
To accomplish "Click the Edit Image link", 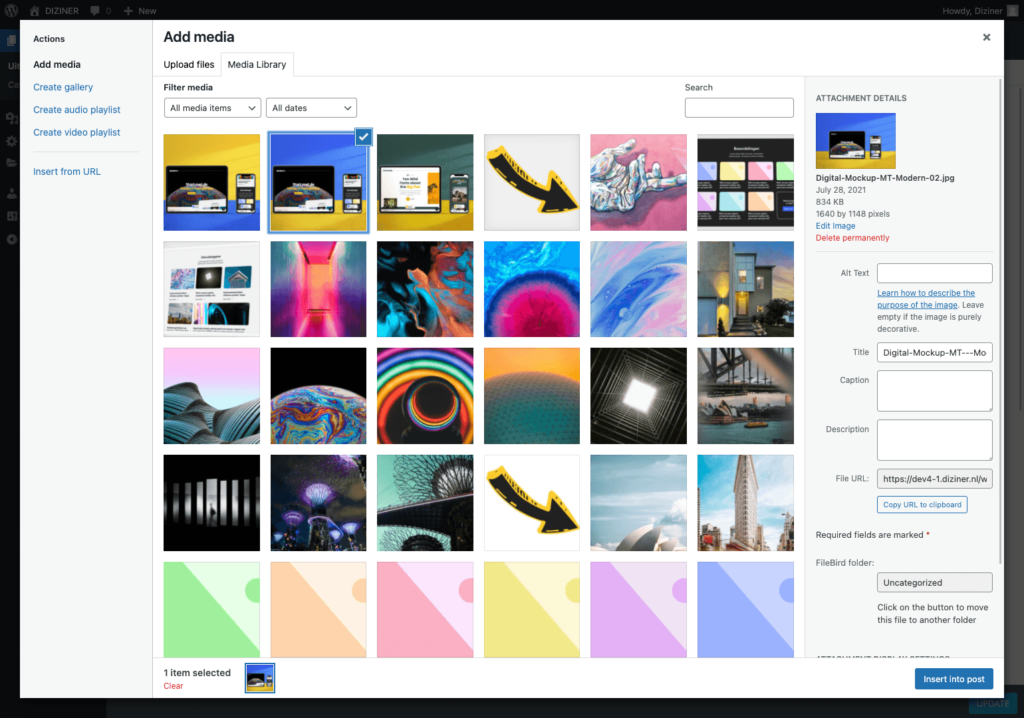I will pos(835,226).
